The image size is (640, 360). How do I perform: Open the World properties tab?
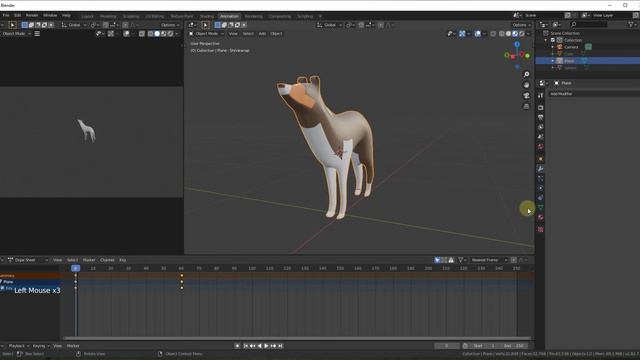point(540,147)
